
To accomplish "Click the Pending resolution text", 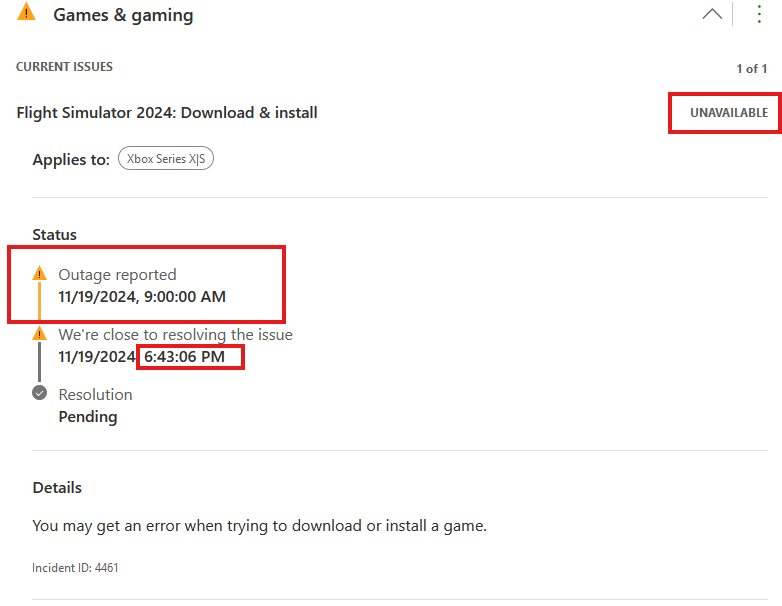I will tap(88, 417).
